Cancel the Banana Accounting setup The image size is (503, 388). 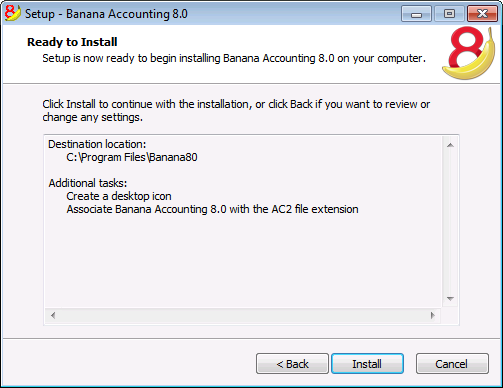[x=452, y=364]
